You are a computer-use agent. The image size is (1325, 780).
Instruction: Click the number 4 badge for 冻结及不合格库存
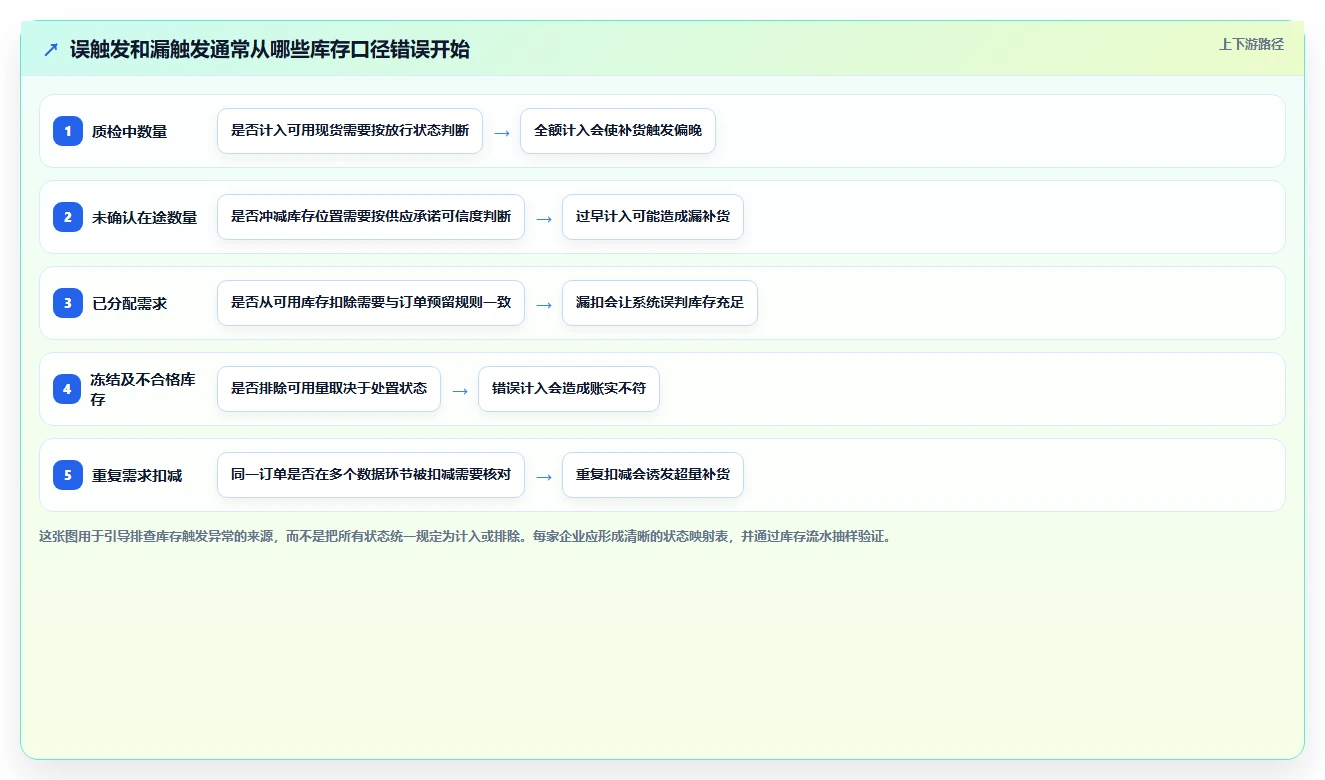[68, 389]
